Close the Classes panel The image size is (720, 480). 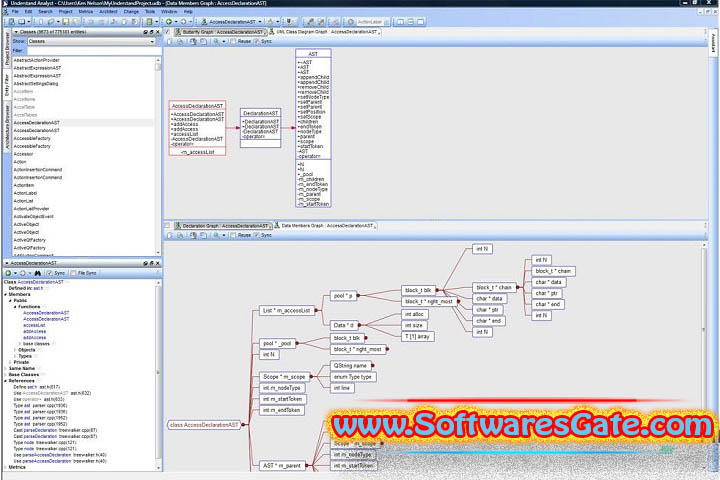[x=158, y=32]
